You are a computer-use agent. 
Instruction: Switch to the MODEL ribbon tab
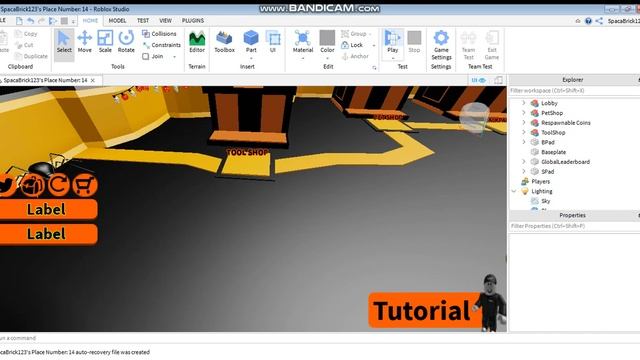tap(117, 20)
